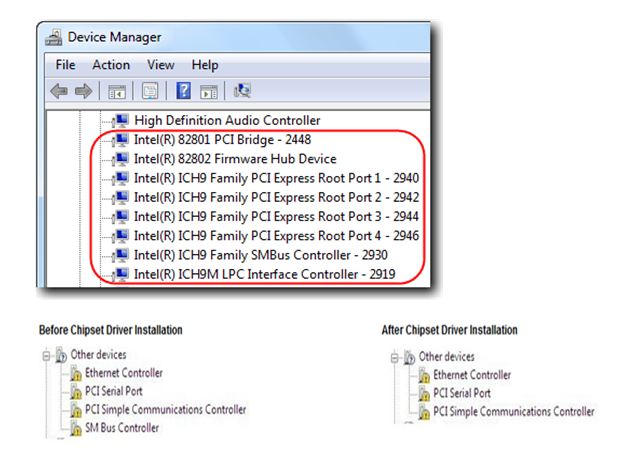This screenshot has height=453, width=621.
Task: Select ICH9M LPC Interface Controller - 2919
Action: [265, 274]
